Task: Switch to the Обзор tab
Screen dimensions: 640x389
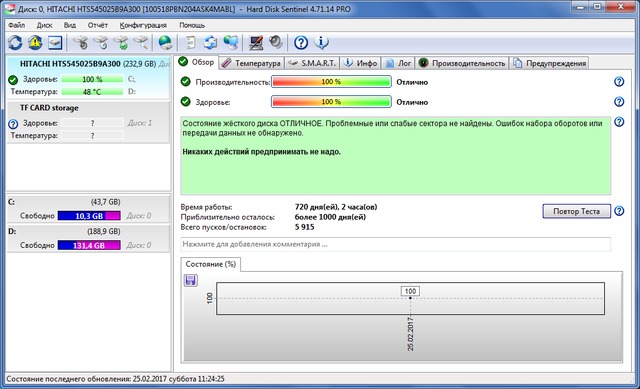Action: (x=197, y=62)
